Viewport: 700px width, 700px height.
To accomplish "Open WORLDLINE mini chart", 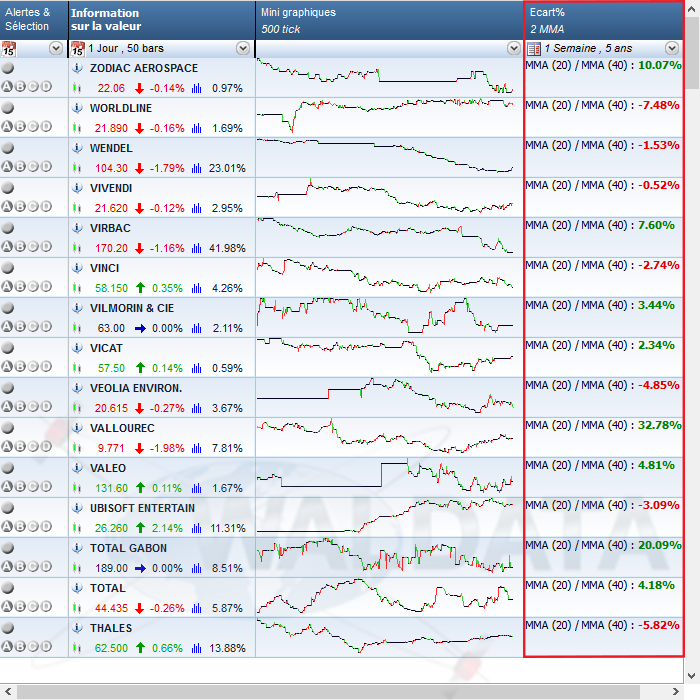I will point(385,116).
